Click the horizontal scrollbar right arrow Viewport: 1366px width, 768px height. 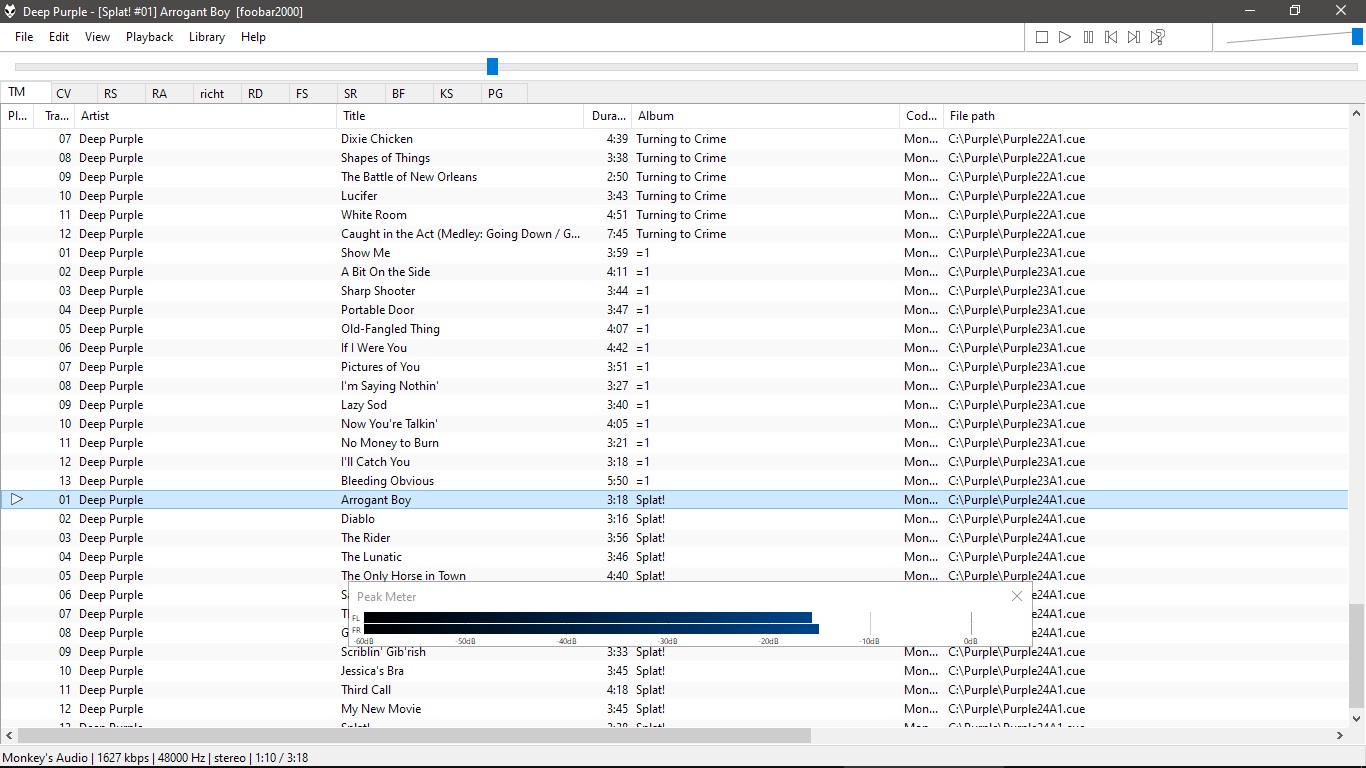click(x=1340, y=735)
